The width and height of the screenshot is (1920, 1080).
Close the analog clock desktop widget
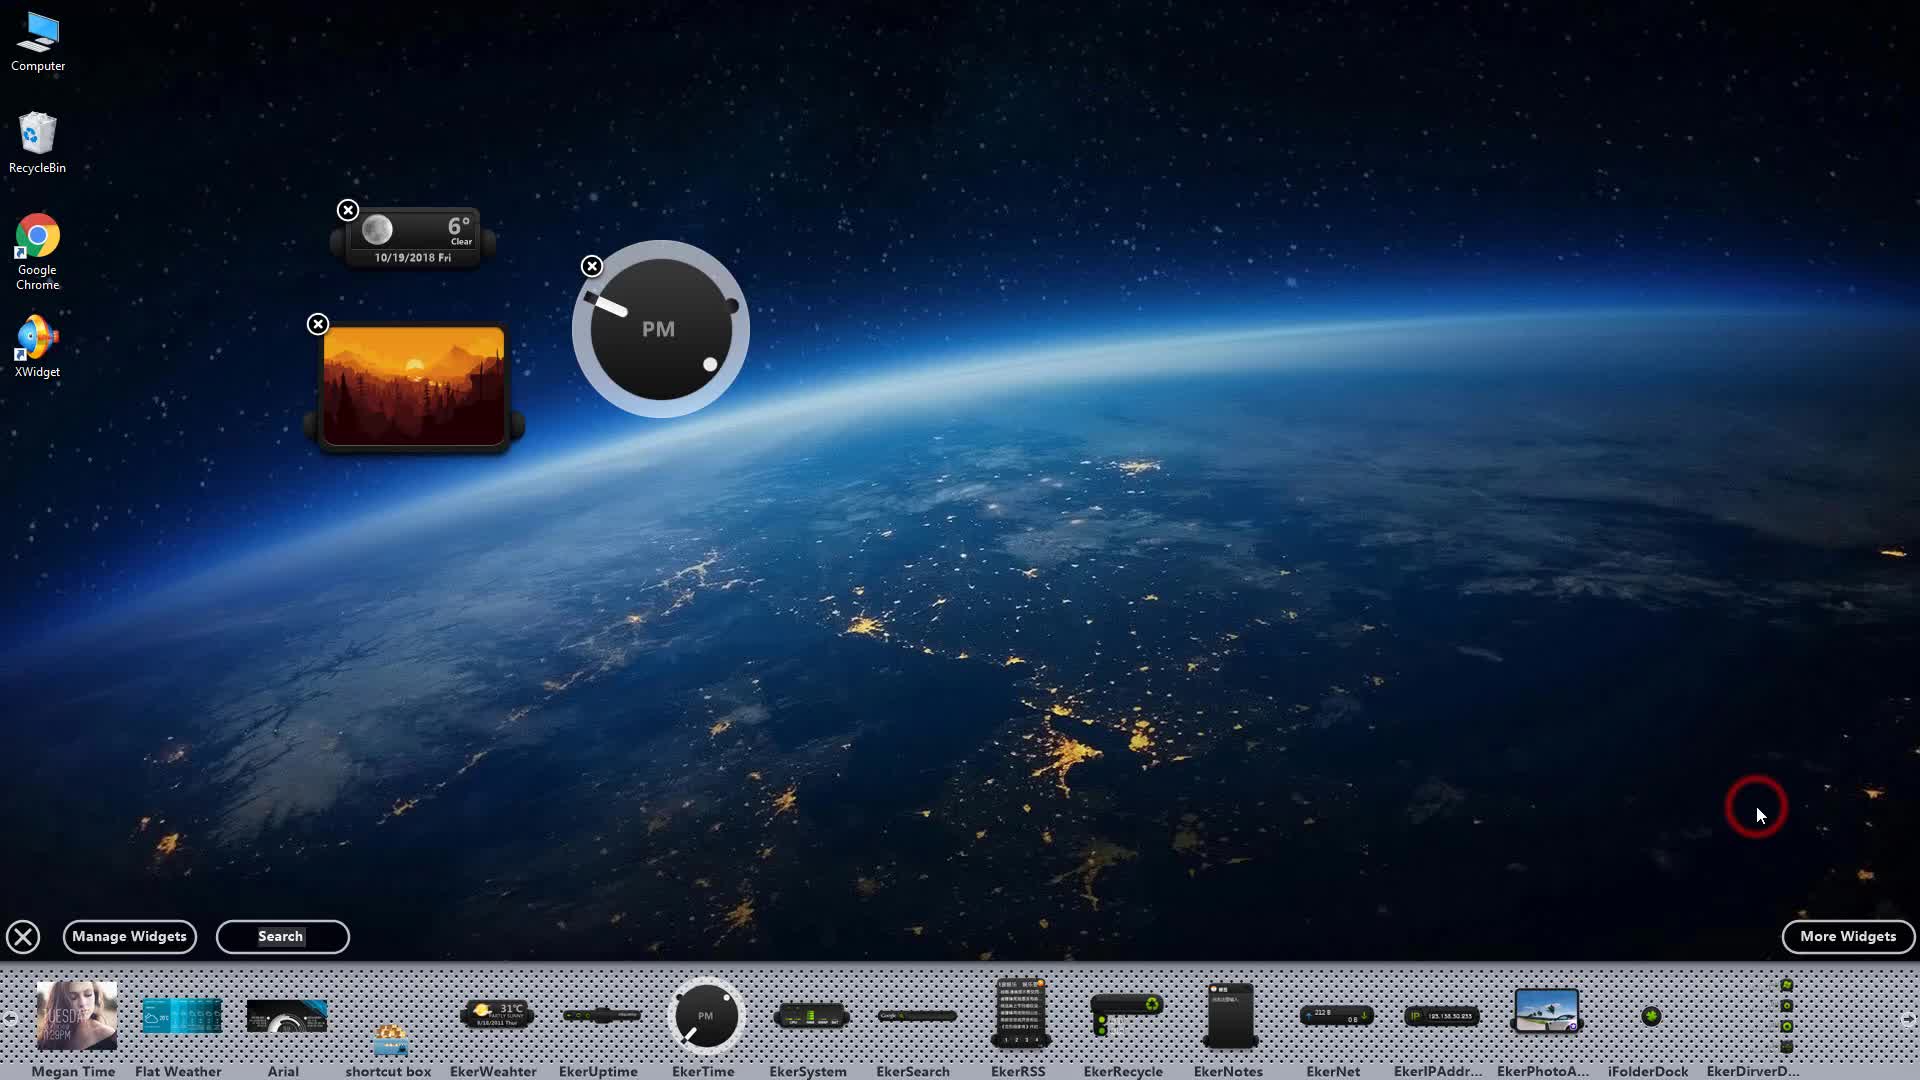coord(592,266)
